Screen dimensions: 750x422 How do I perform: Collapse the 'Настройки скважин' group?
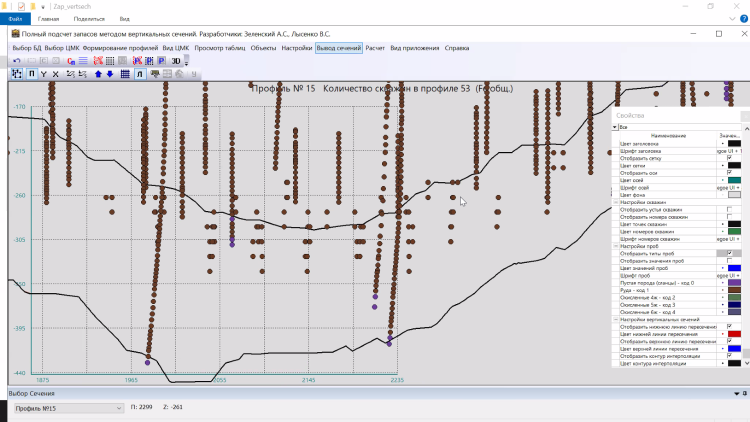pyautogui.click(x=615, y=202)
